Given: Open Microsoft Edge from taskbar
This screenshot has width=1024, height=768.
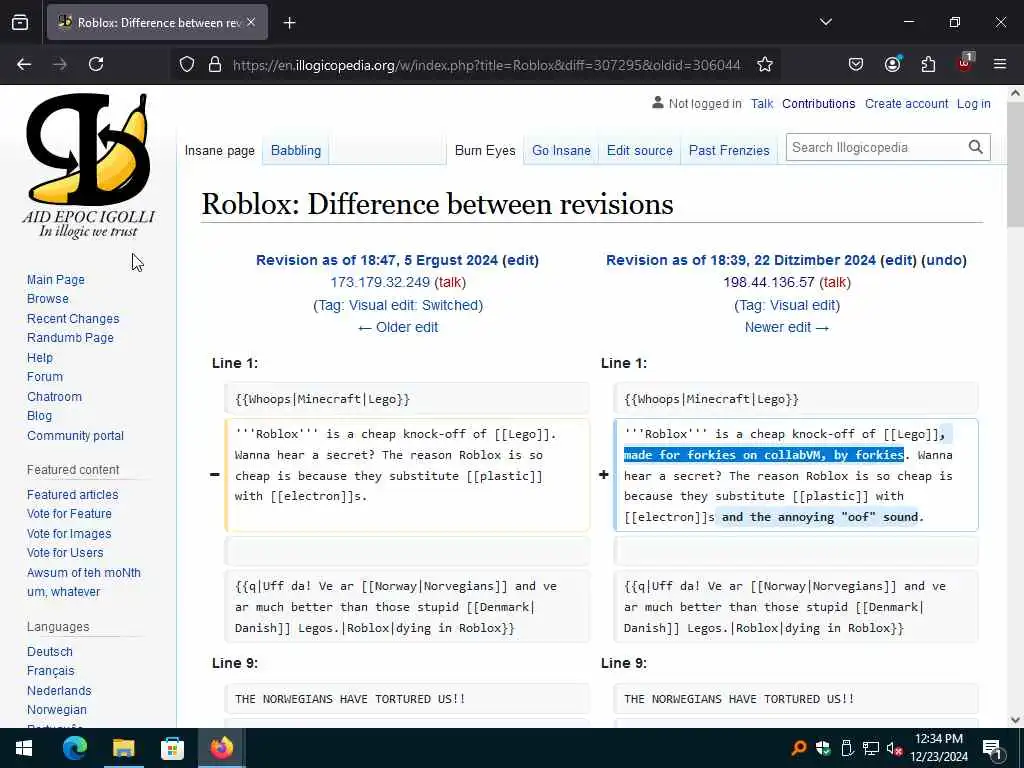Looking at the screenshot, I should coord(74,748).
